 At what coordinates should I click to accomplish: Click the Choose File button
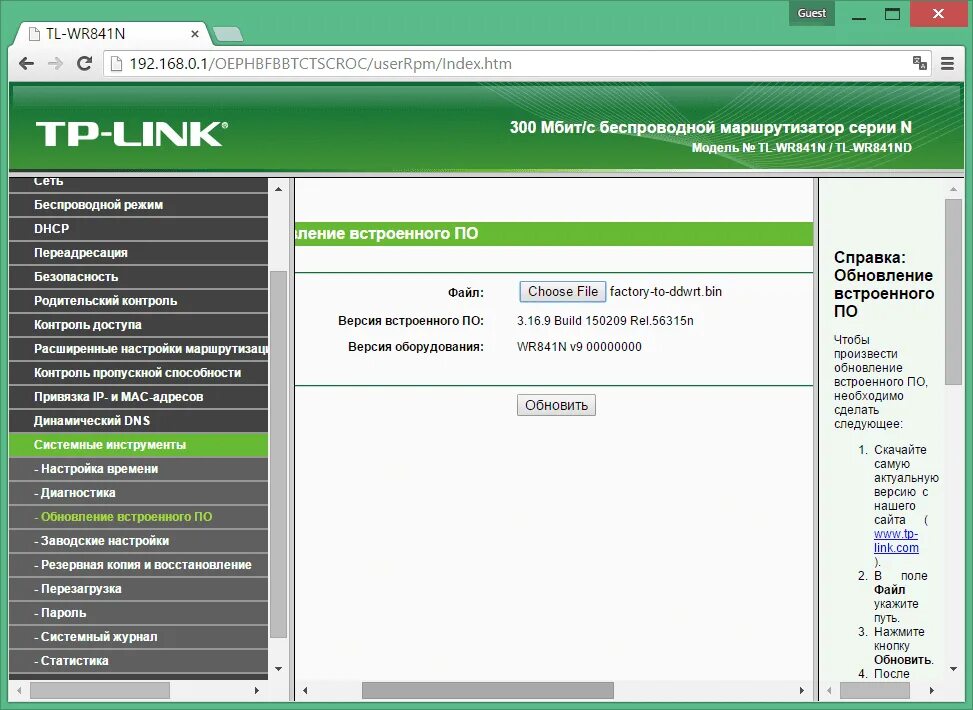562,292
